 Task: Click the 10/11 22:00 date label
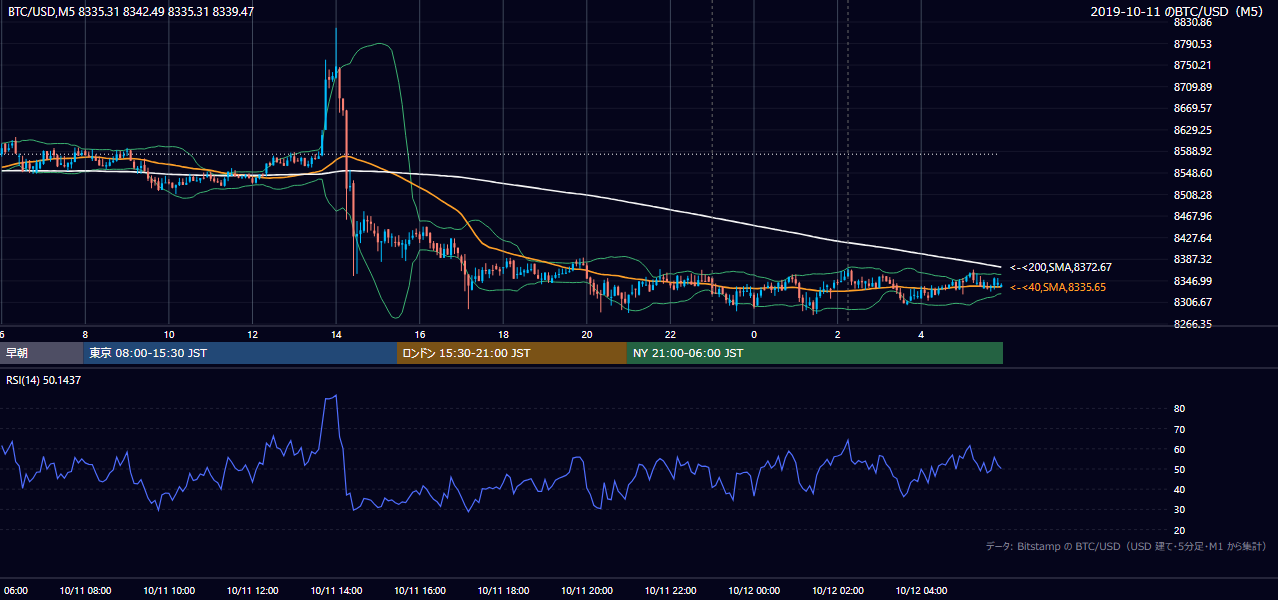pos(671,591)
